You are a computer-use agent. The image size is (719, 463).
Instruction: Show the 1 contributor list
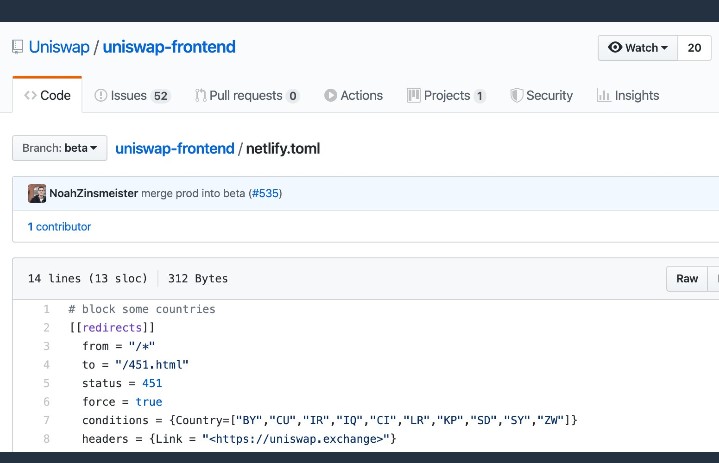click(x=59, y=226)
